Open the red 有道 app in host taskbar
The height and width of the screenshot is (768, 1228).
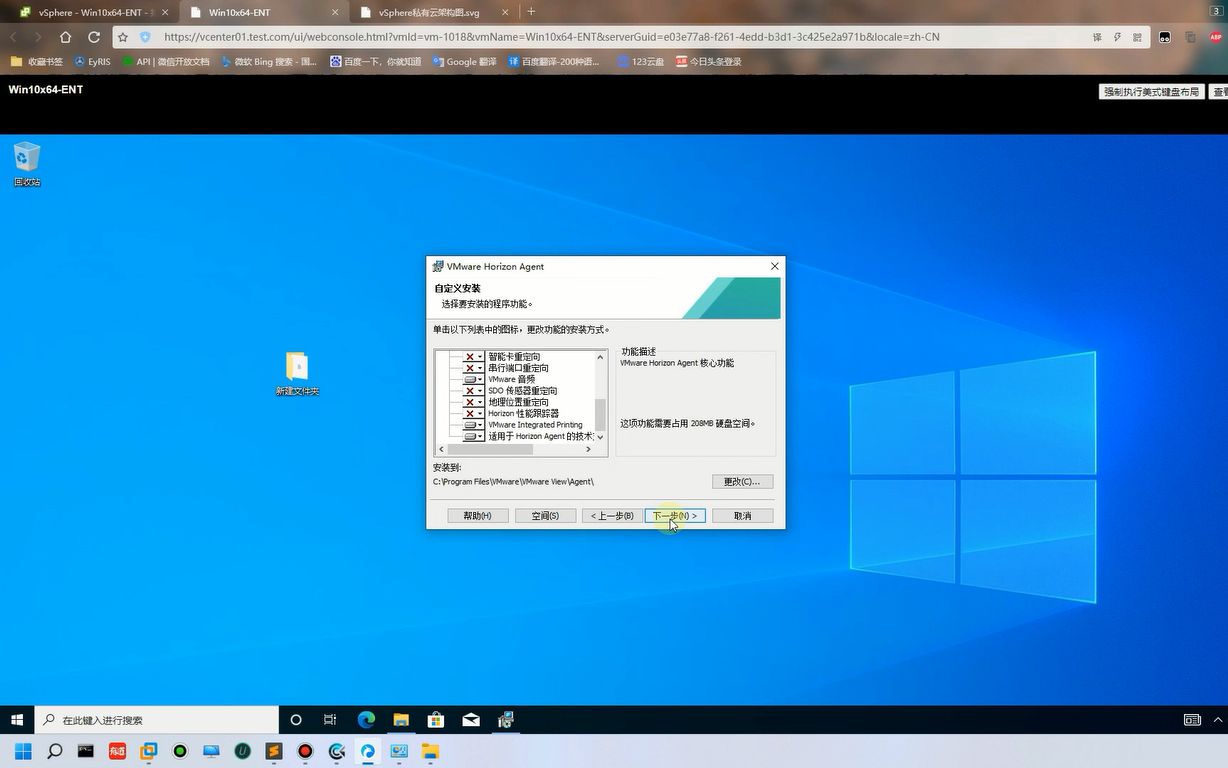[x=117, y=751]
